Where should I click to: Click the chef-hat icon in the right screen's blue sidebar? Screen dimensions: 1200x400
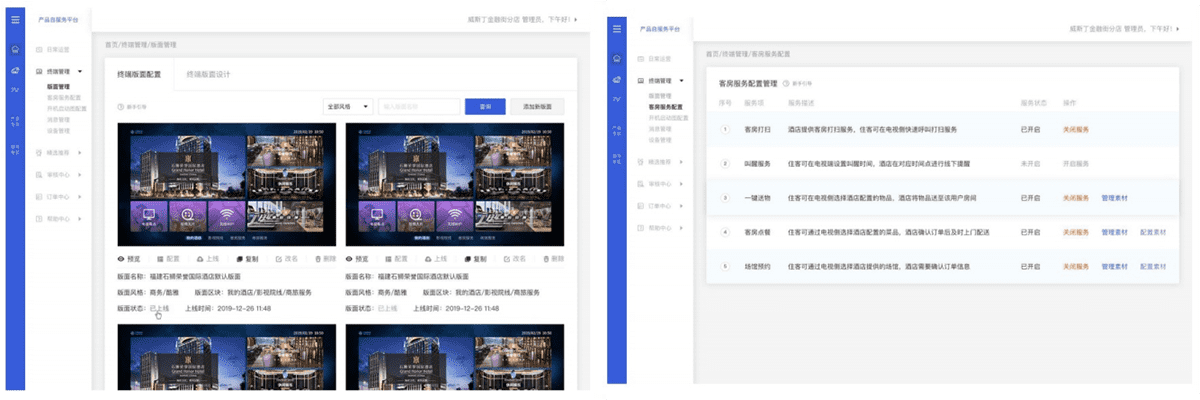617,58
